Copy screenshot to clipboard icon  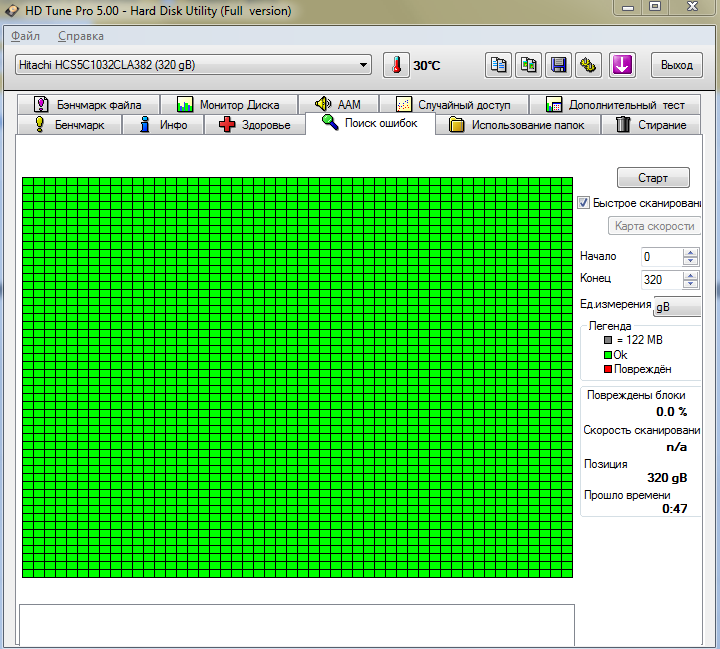tap(528, 65)
